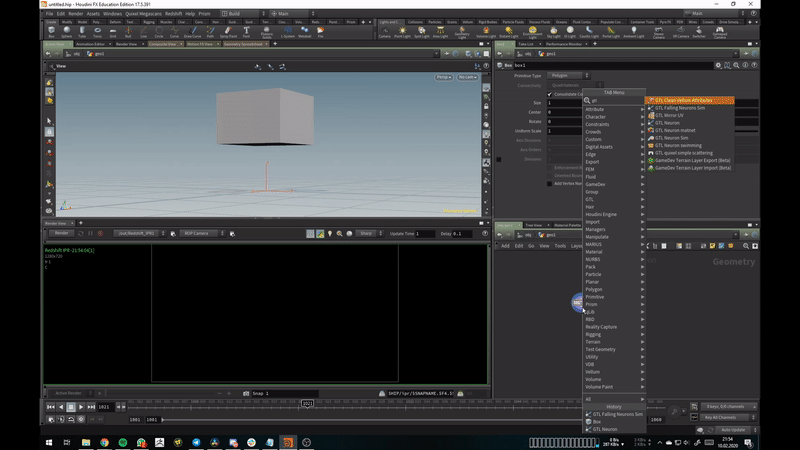800x450 pixels.
Task: Launch Telegram from the Windows taskbar
Action: [196, 441]
